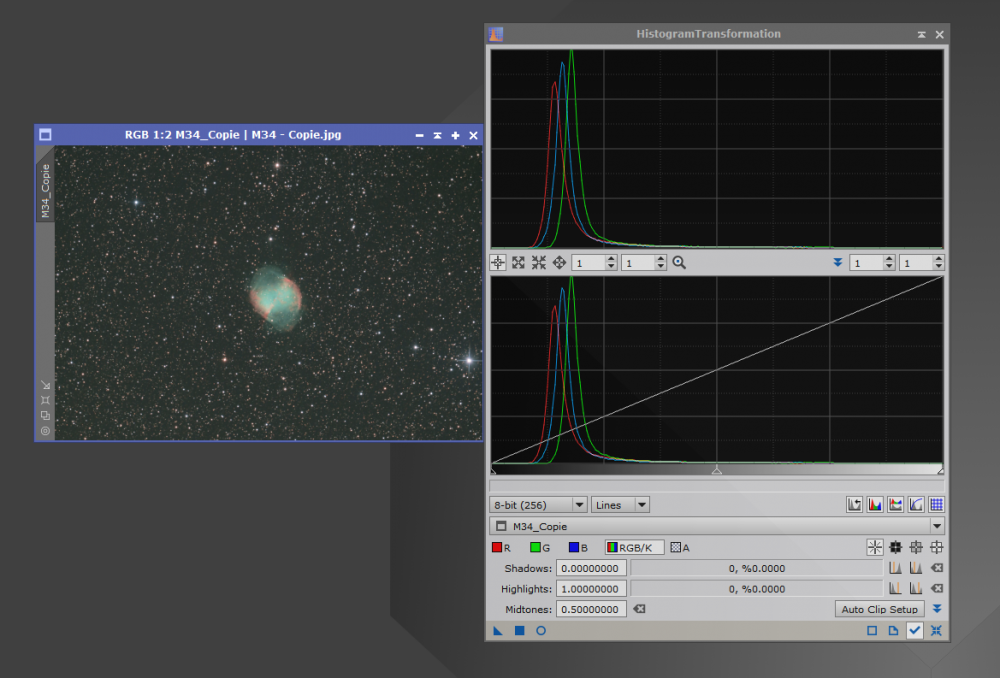Click blue double-arrow beside the output zoom fields

point(838,263)
